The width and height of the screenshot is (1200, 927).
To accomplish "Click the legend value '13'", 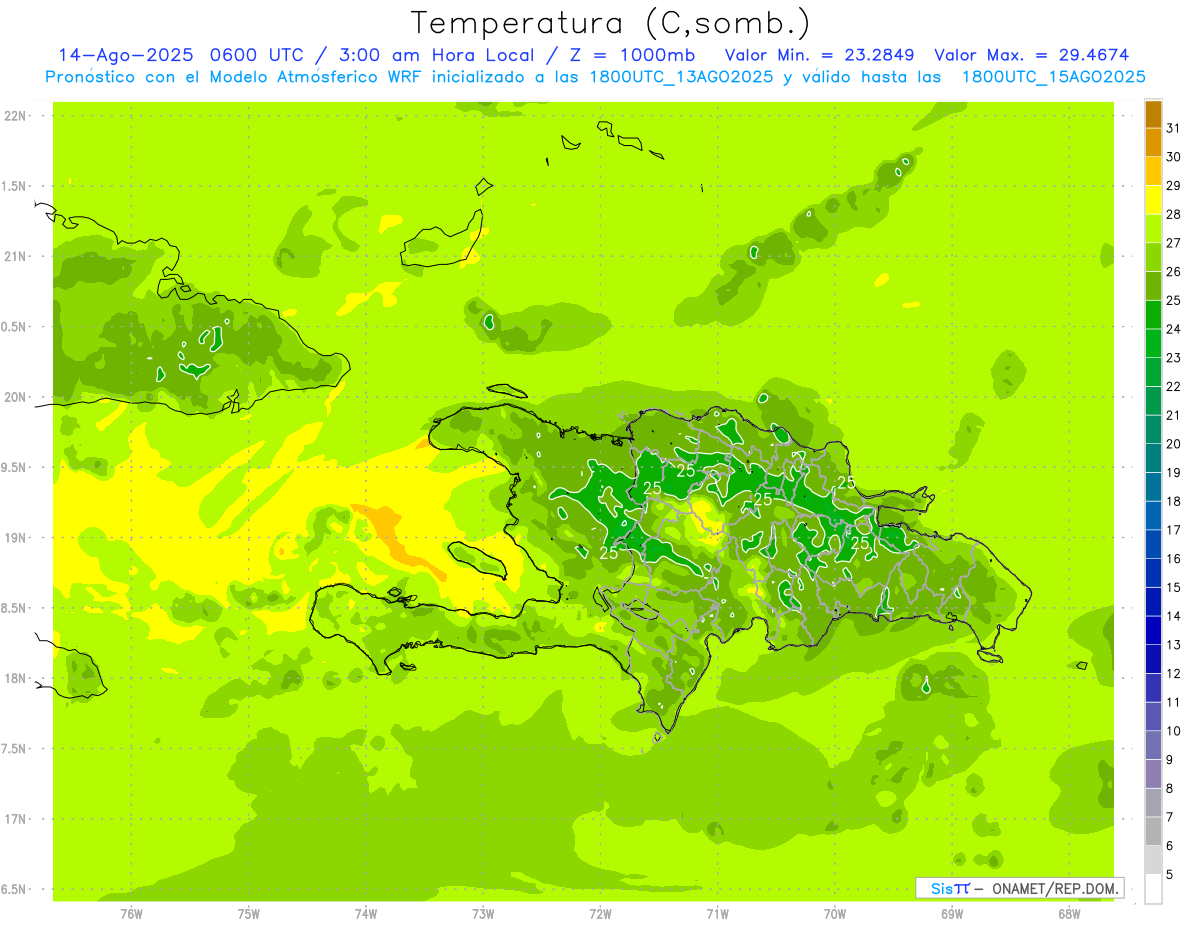I will (1173, 645).
